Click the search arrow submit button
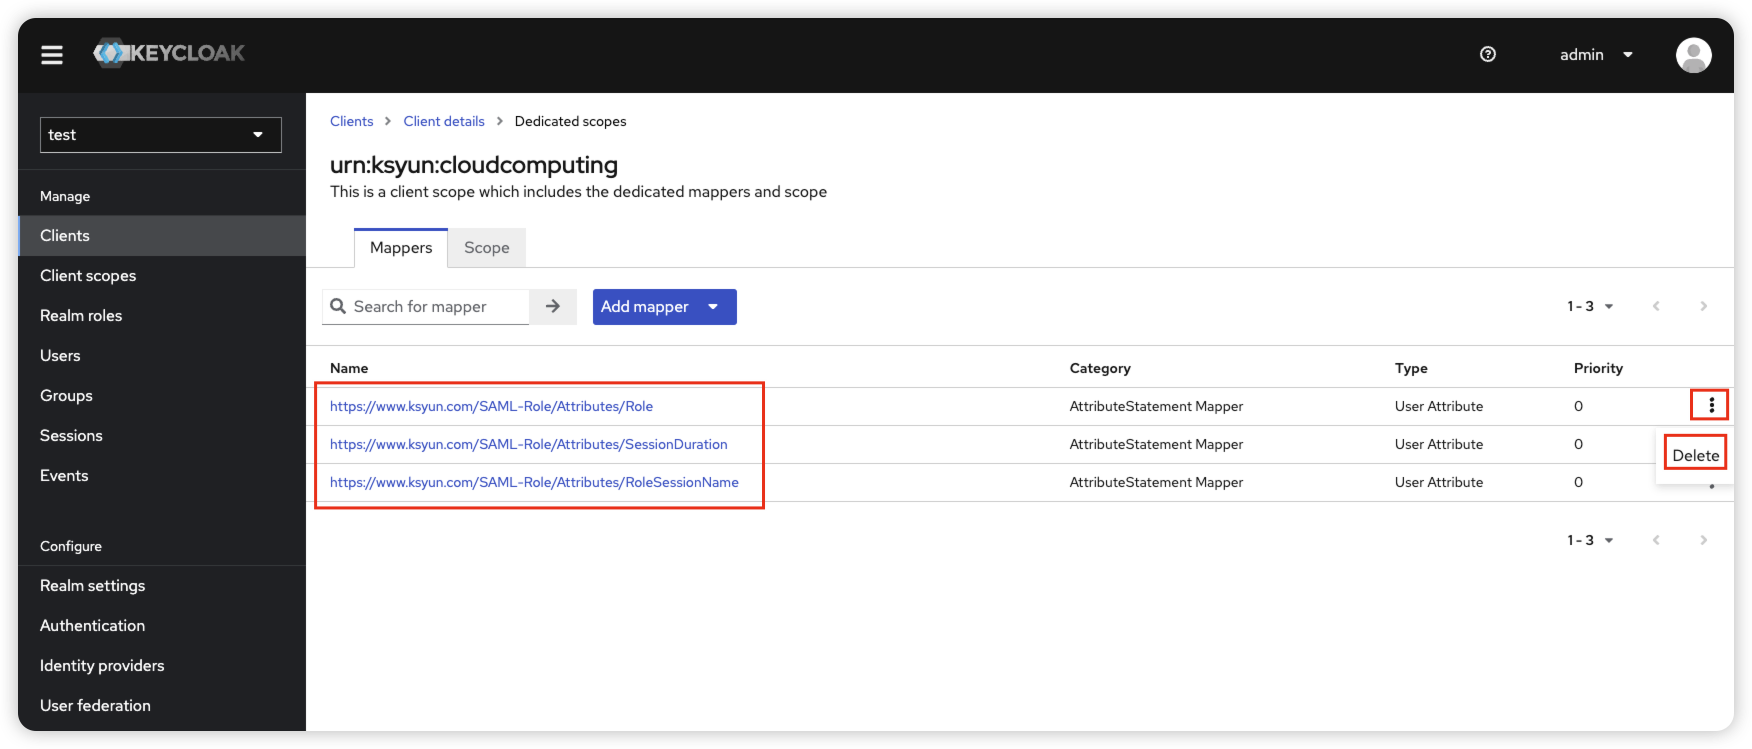Viewport: 1752px width, 749px height. click(x=553, y=307)
